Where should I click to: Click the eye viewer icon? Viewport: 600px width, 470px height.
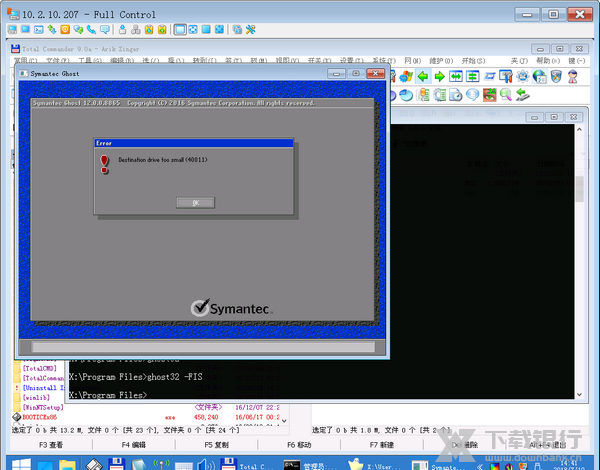pos(489,95)
